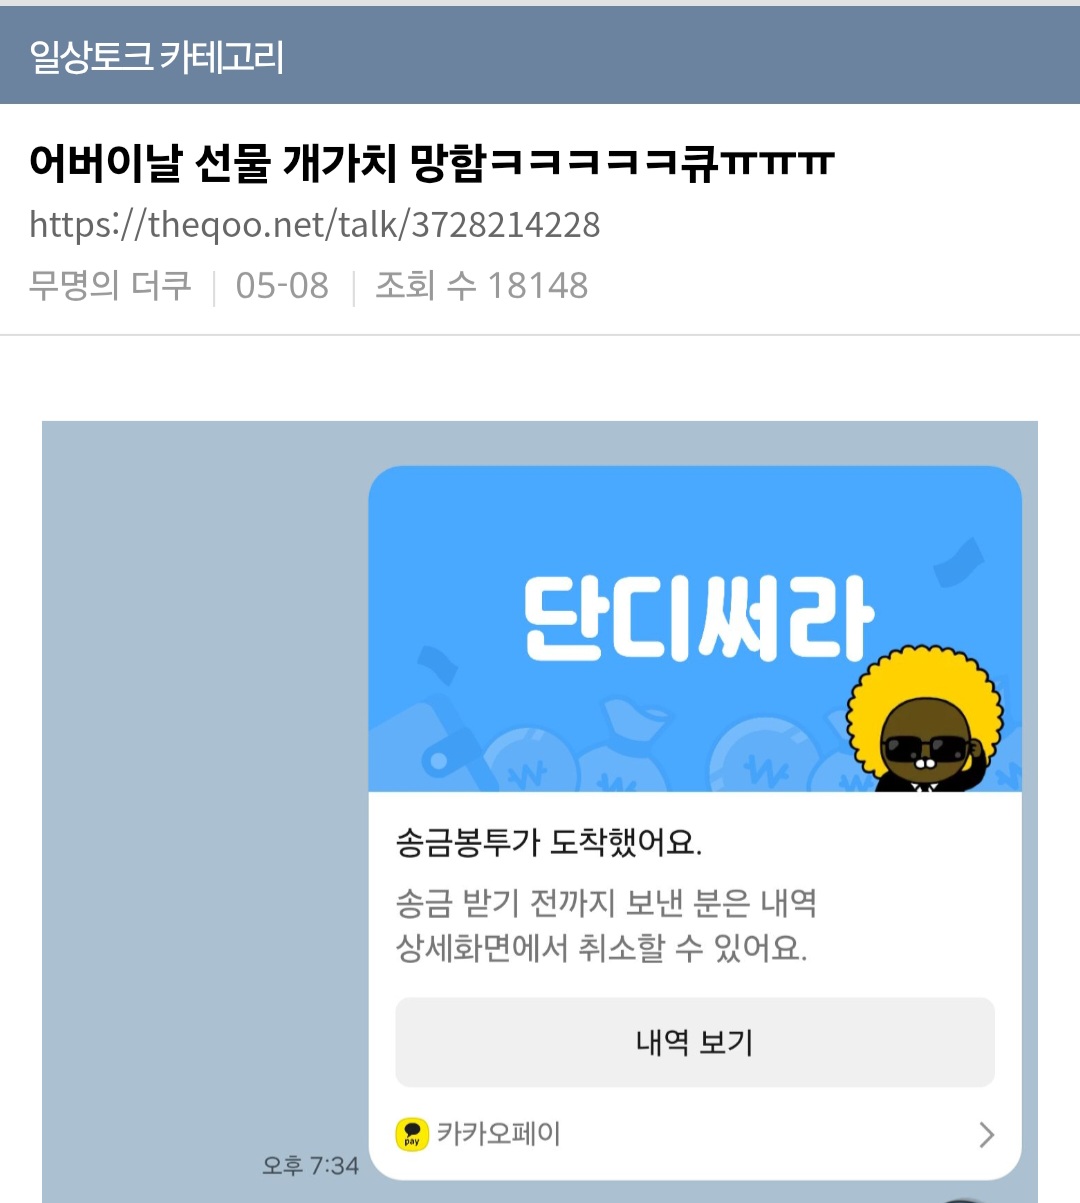Click the money bag illustration in the banner
Image resolution: width=1080 pixels, height=1203 pixels.
pos(628,746)
